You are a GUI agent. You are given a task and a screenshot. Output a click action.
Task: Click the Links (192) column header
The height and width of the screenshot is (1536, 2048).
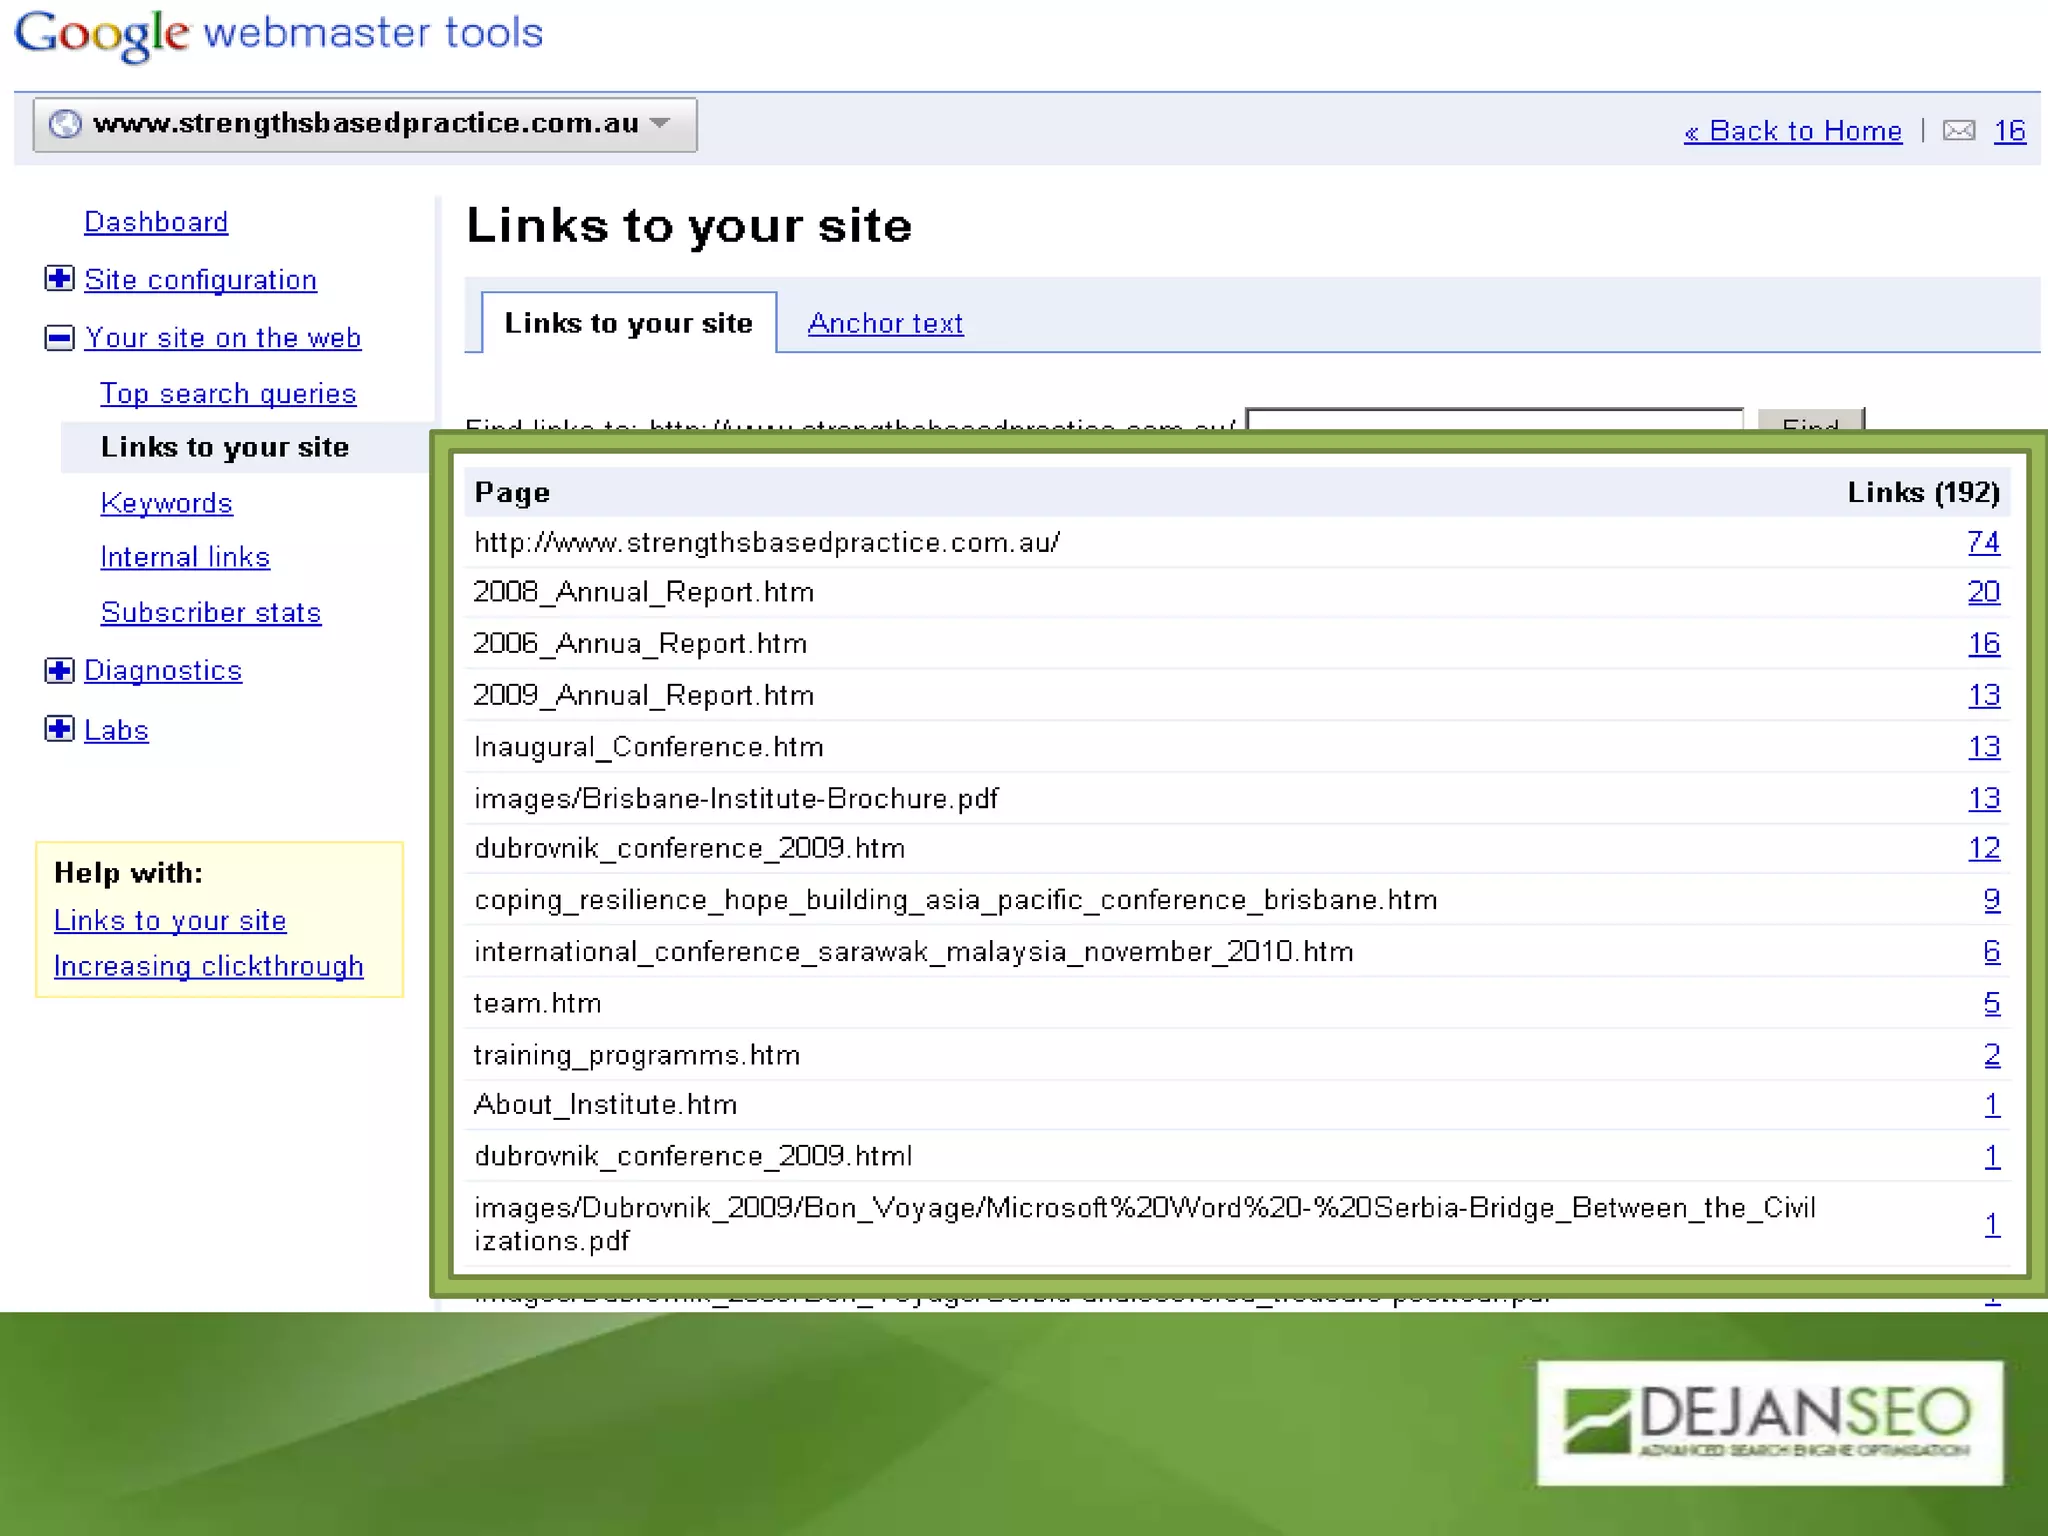pyautogui.click(x=1923, y=492)
